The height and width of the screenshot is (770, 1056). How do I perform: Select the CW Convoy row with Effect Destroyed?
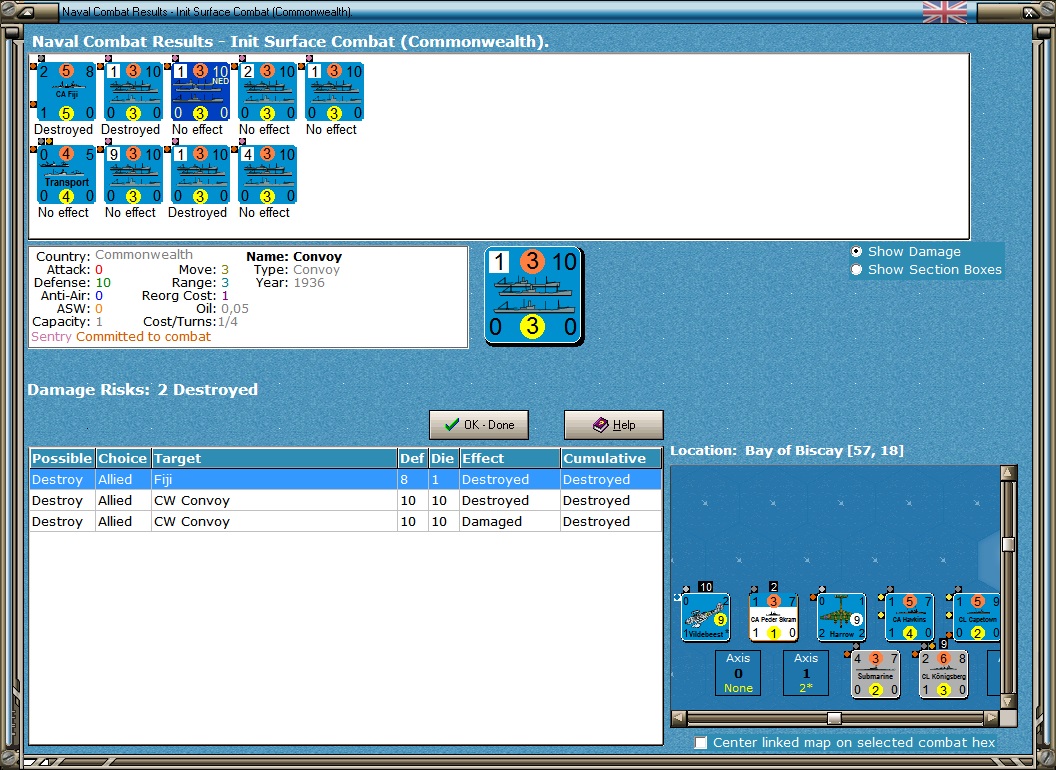pyautogui.click(x=345, y=501)
